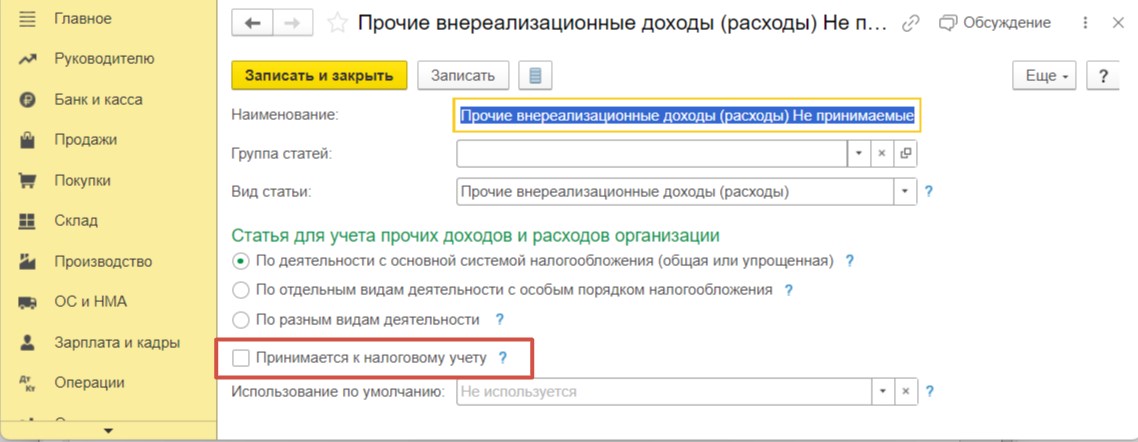Expand more sidebar sections arrow
This screenshot has width=1138, height=442.
109,431
